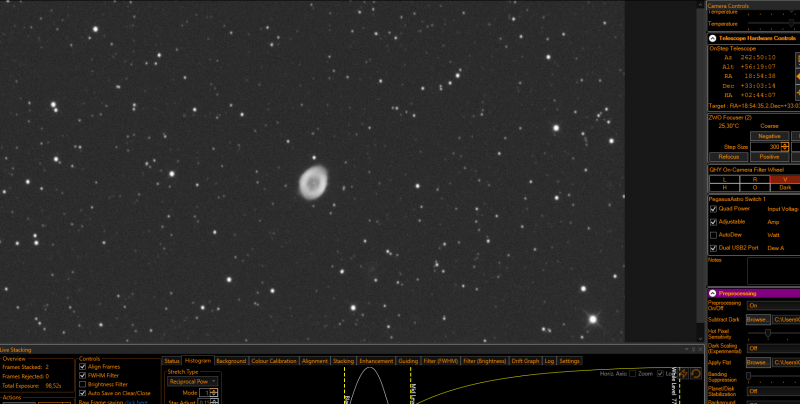Click the Live Stacking panel close icon
Screen dimensions: 800x404
coord(700,350)
